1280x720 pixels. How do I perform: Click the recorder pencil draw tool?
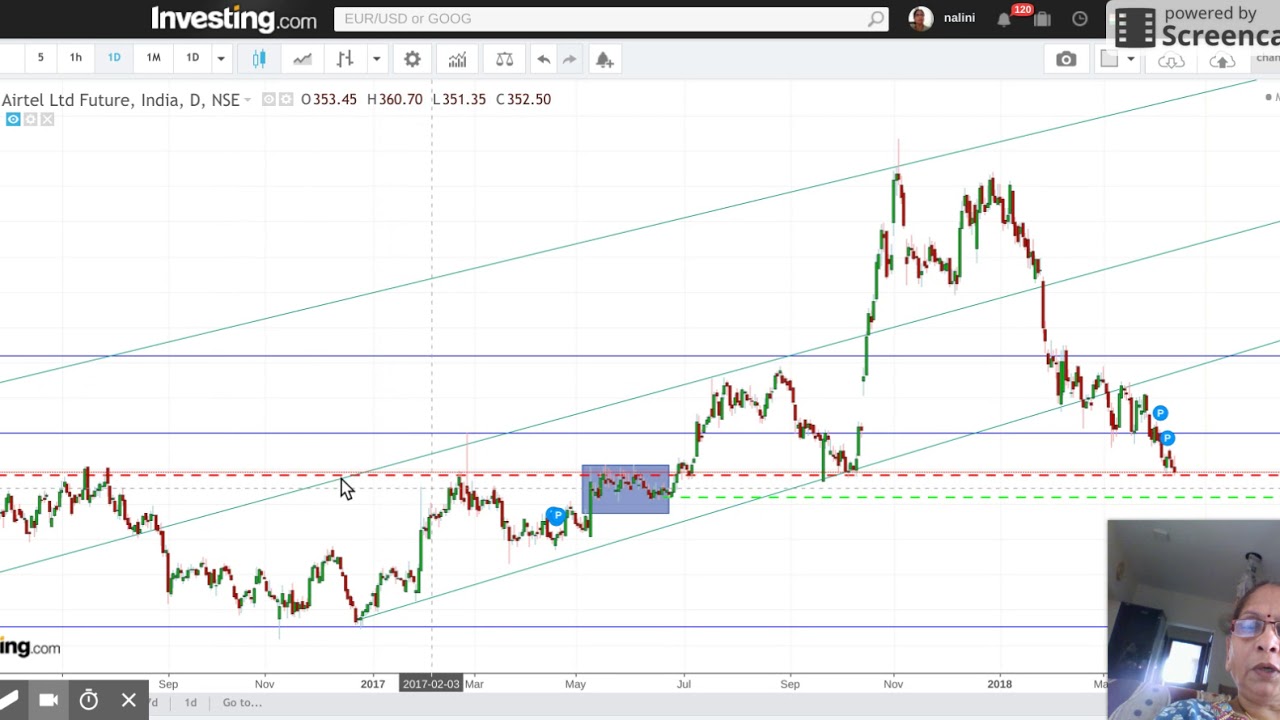point(9,700)
